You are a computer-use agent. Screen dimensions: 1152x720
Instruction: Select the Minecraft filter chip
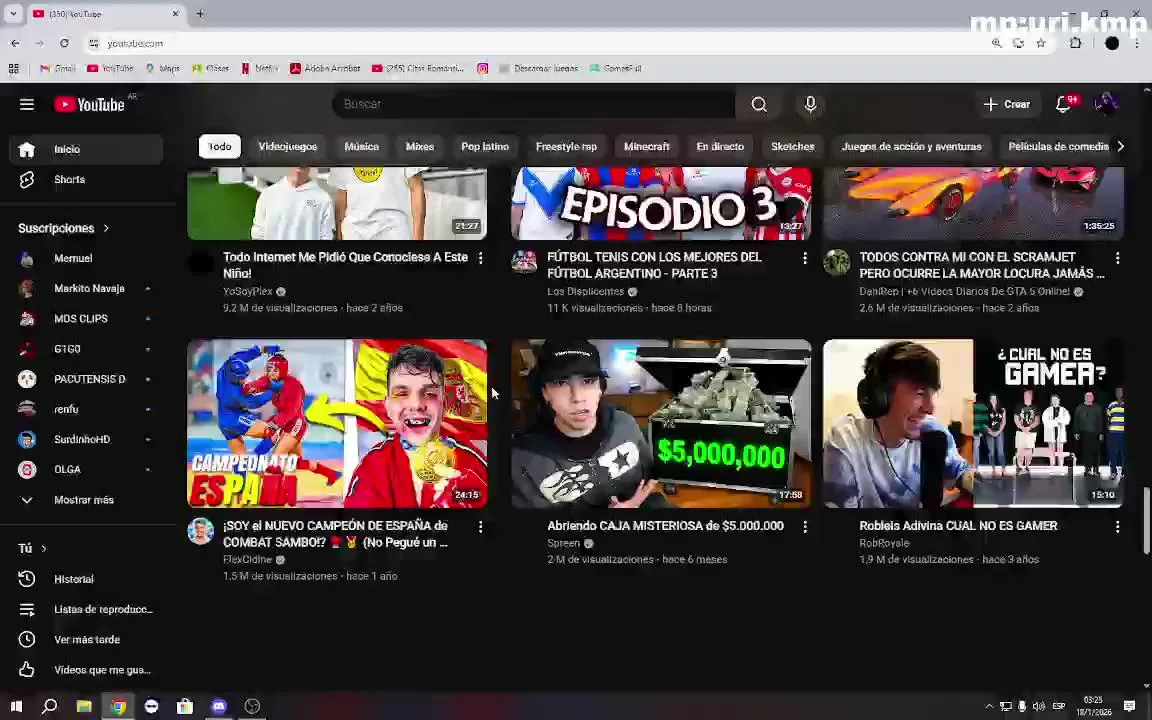coord(647,146)
